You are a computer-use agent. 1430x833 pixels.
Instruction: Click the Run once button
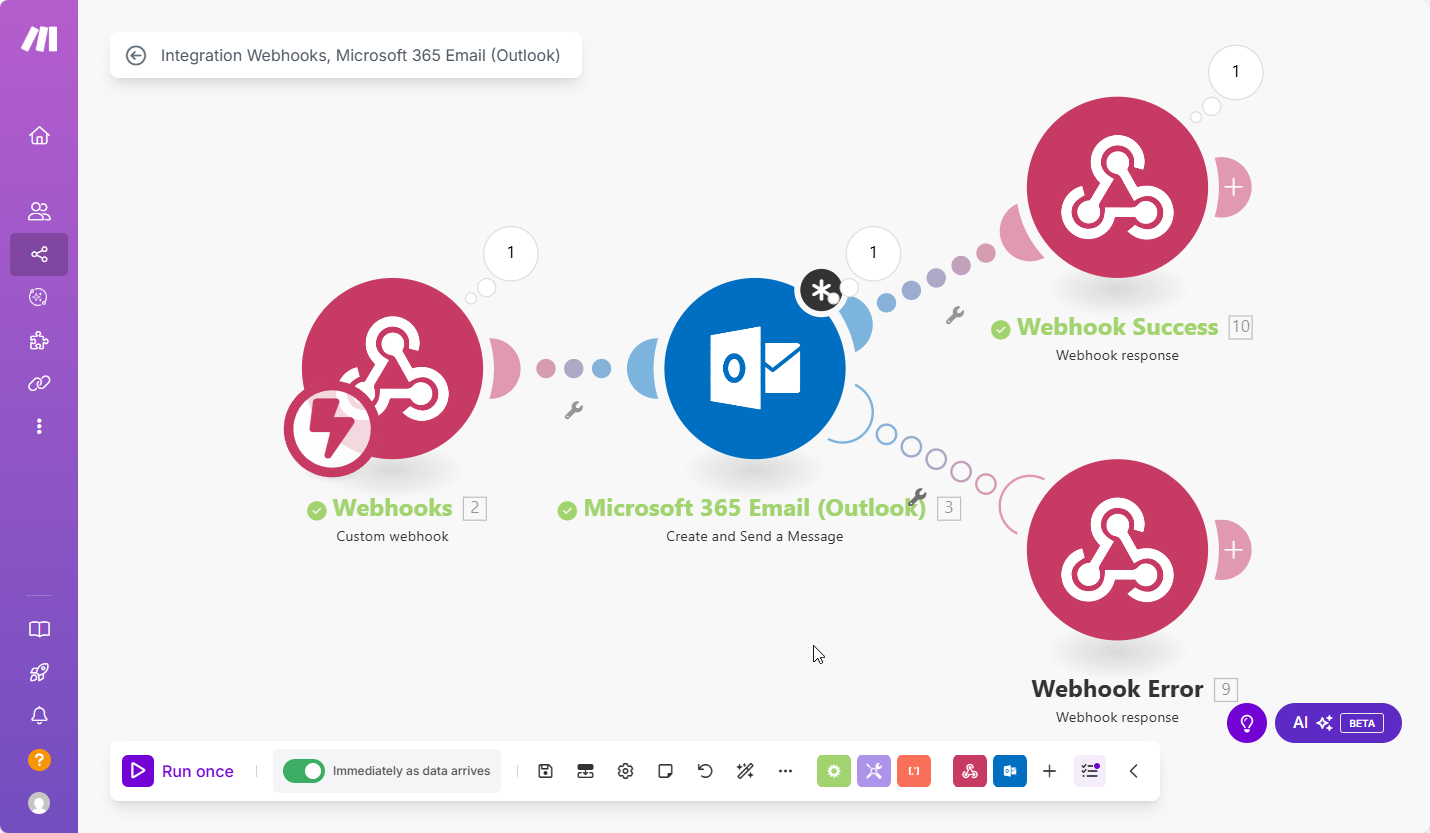tap(178, 771)
